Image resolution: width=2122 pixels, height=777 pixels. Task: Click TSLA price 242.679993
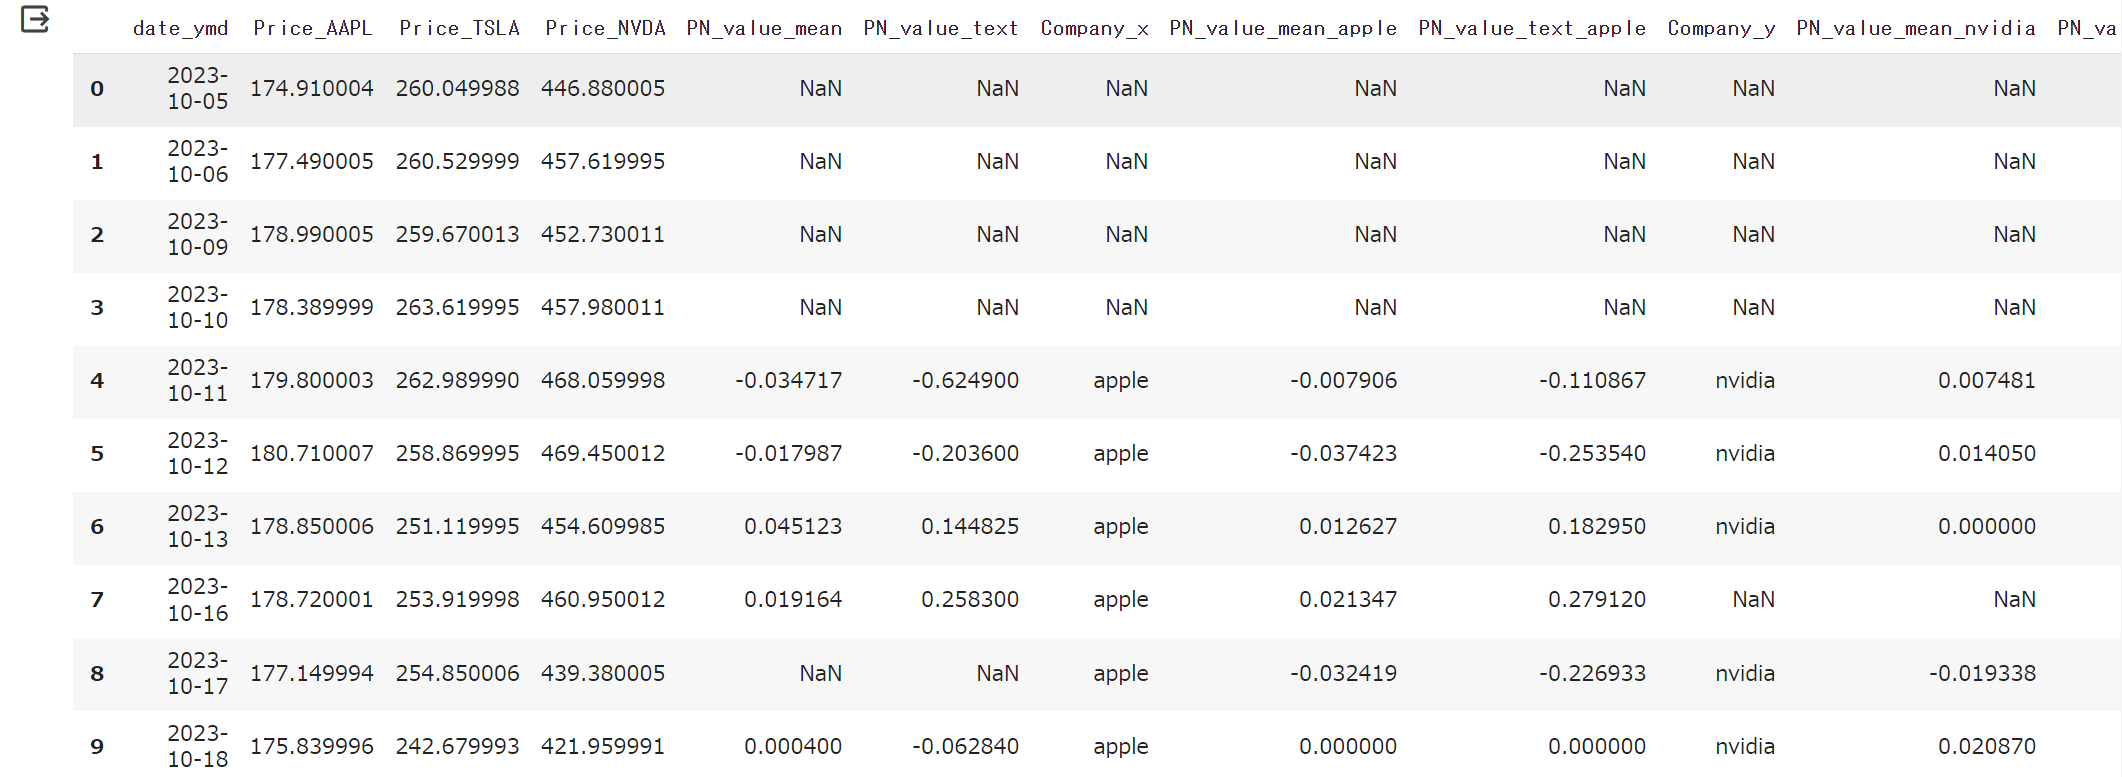point(457,747)
